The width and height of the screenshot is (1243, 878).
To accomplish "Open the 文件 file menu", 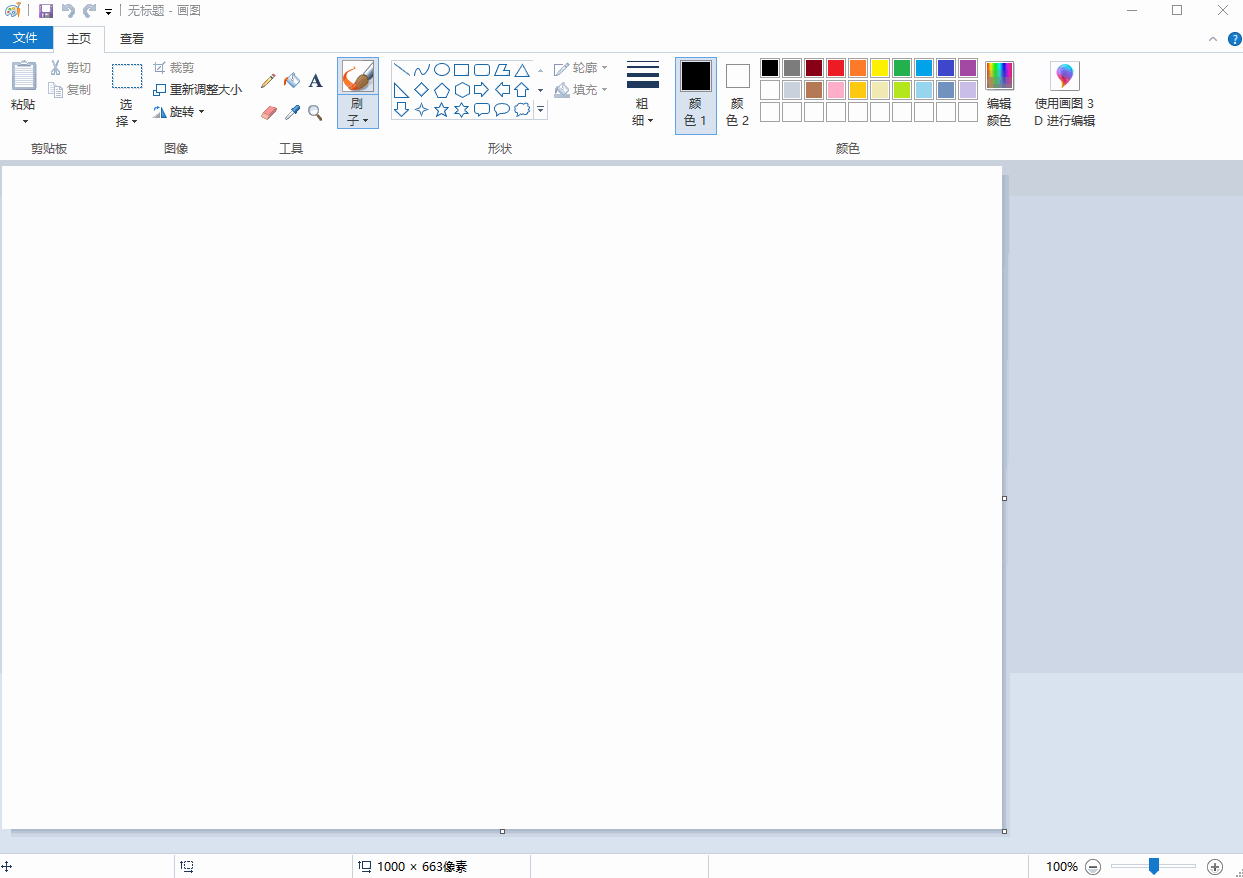I will click(26, 38).
